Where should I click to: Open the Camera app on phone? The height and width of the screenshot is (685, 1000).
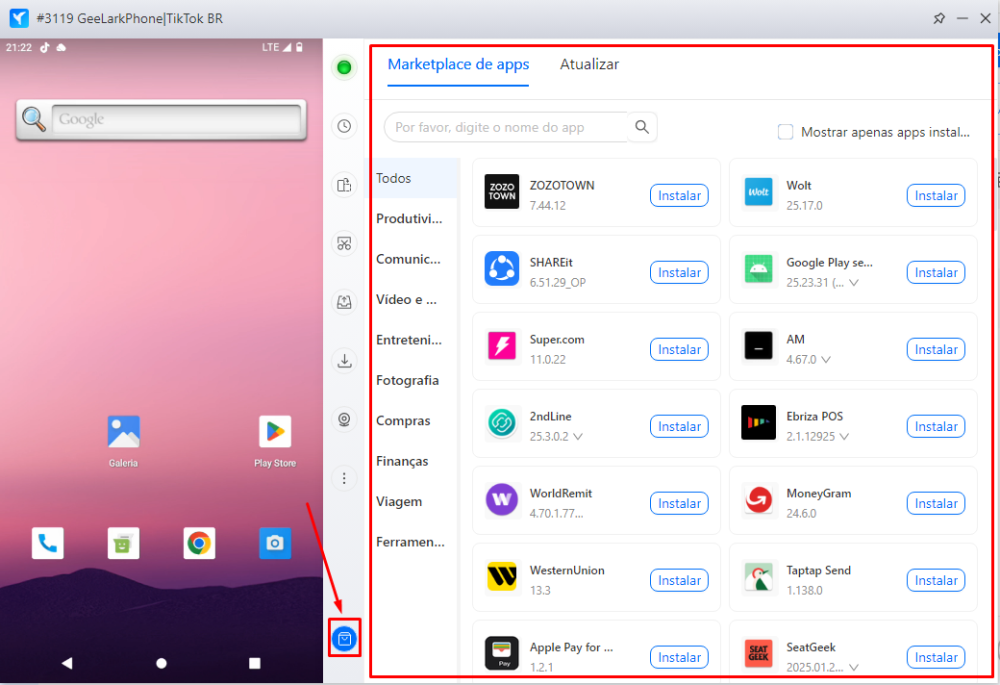275,543
